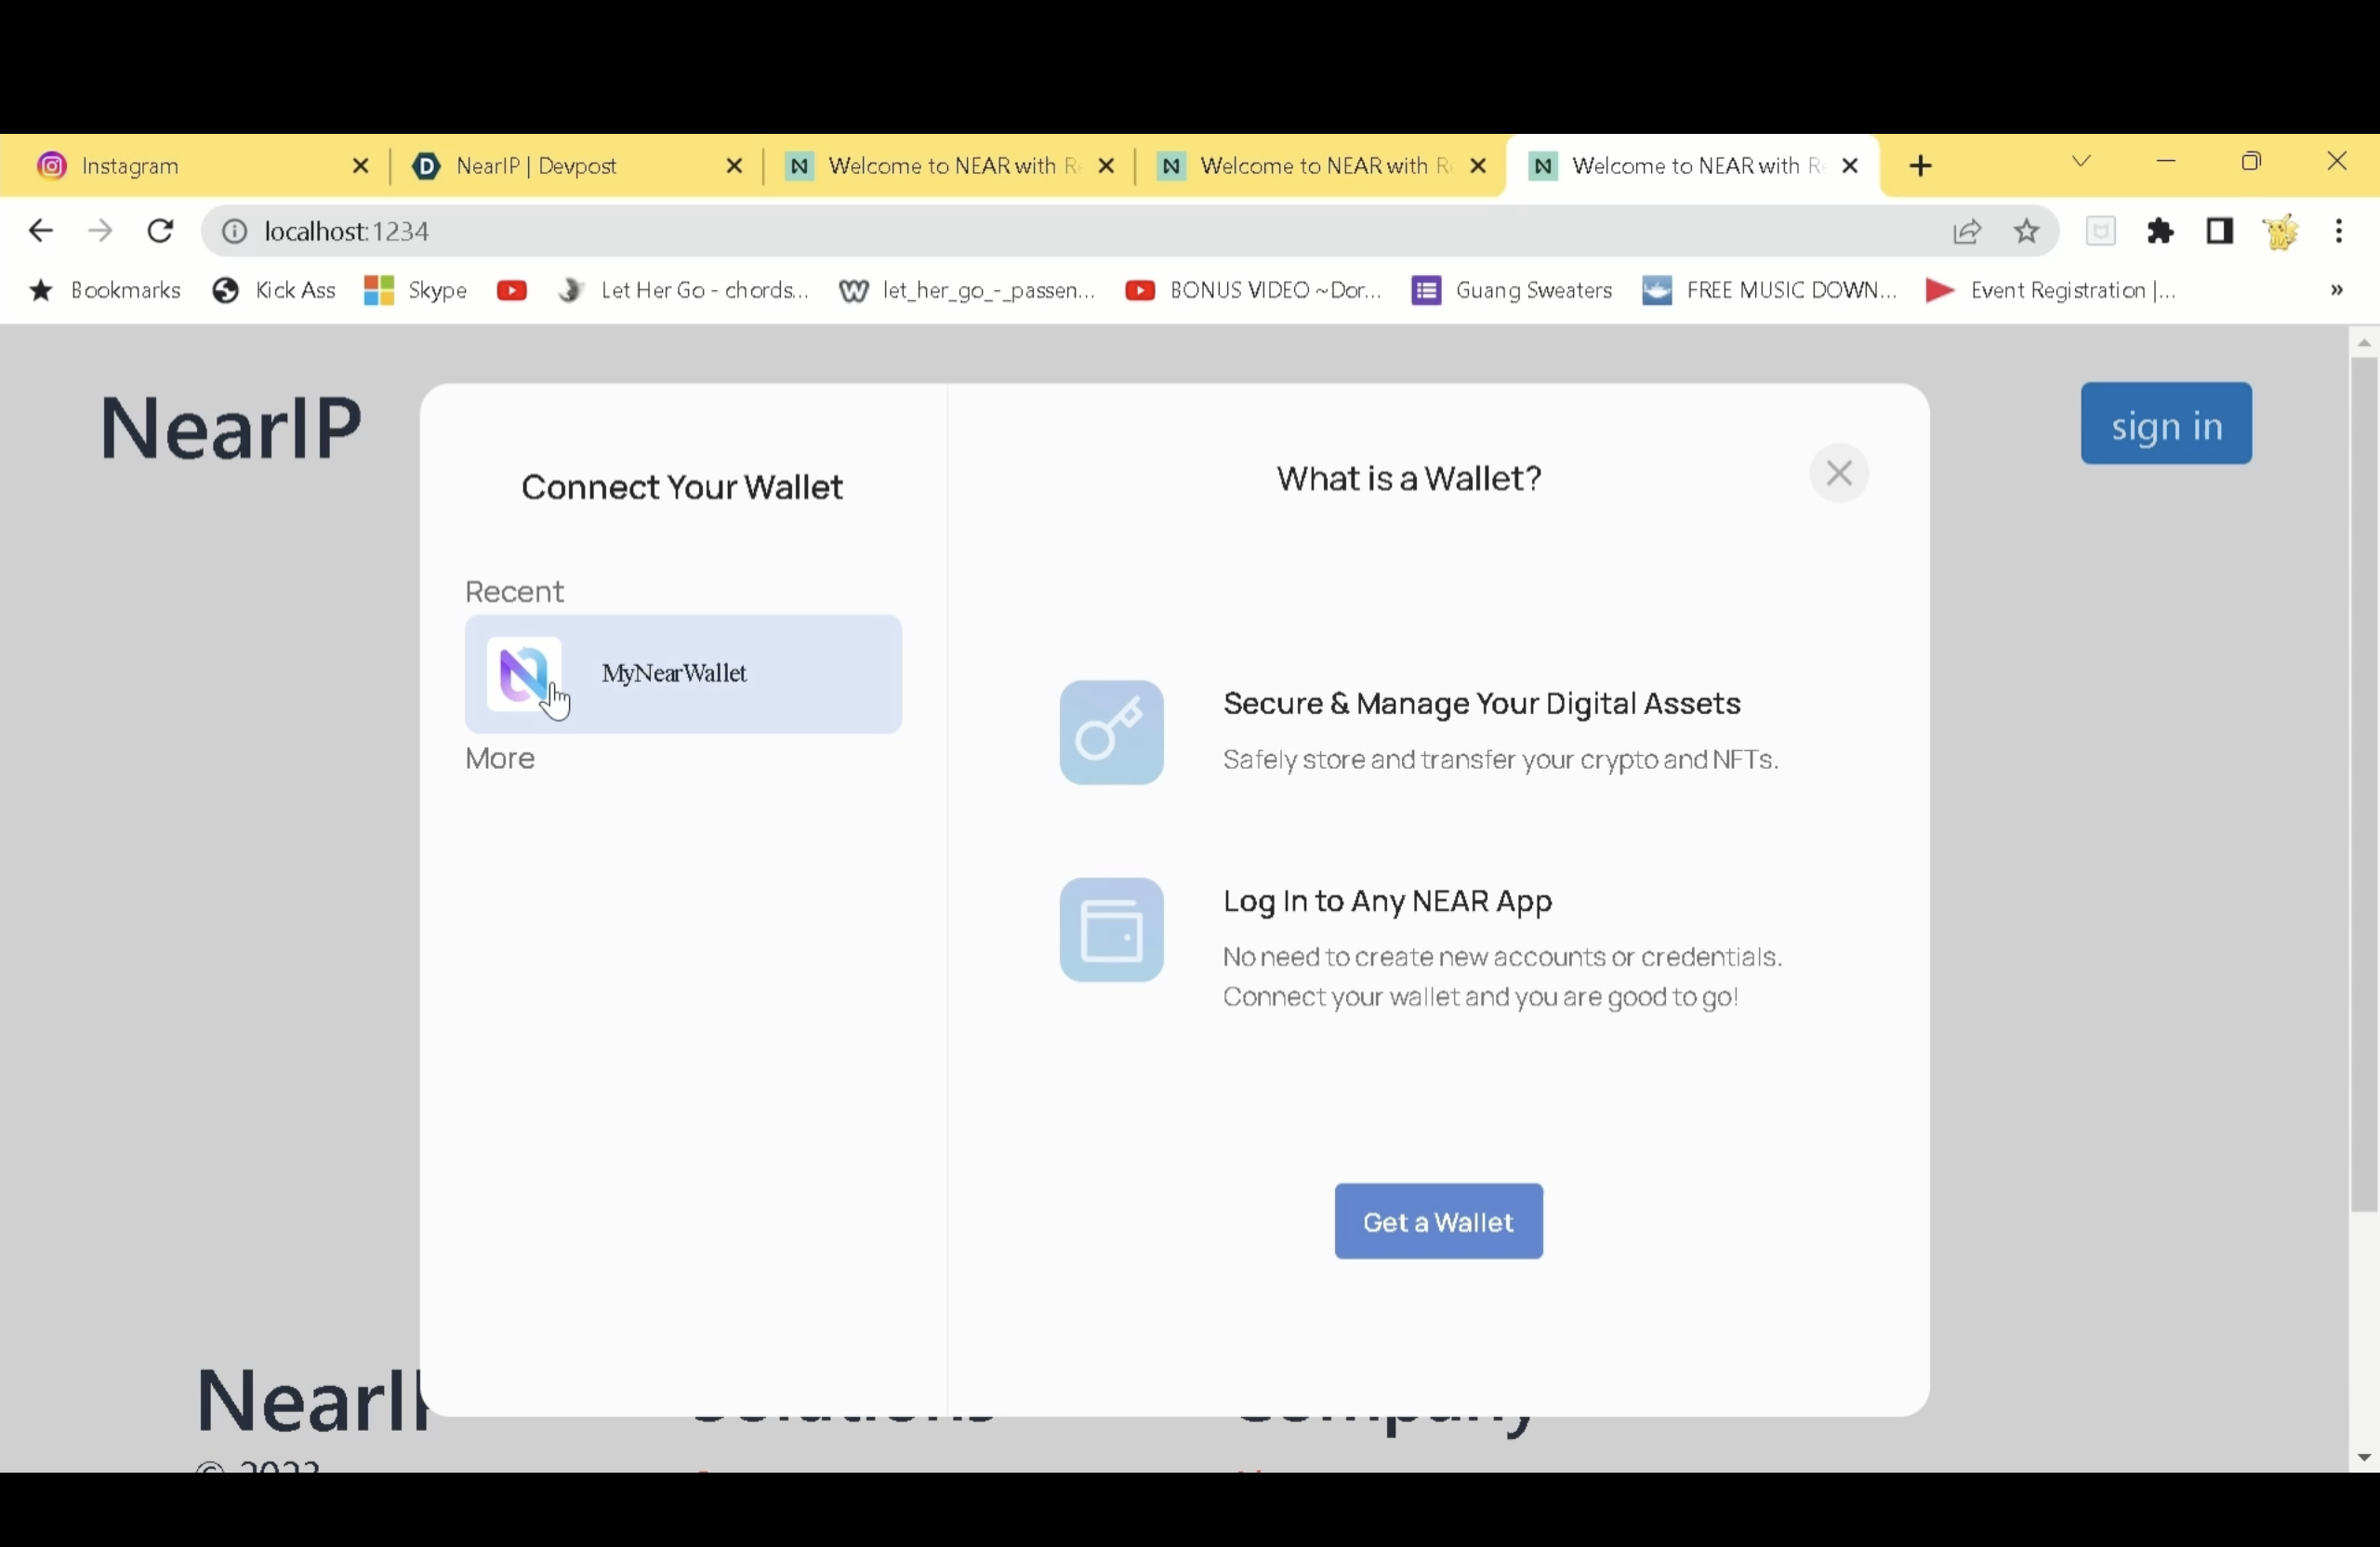Open the Chrome three-dot menu
The height and width of the screenshot is (1547, 2380).
point(2338,232)
